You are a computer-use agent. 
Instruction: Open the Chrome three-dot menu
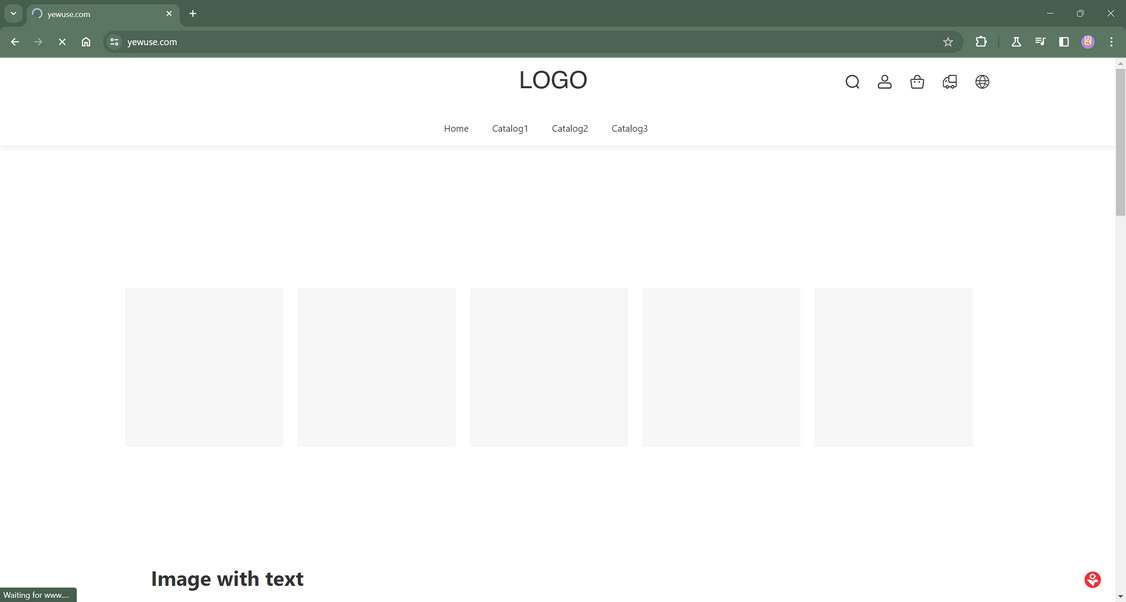point(1111,42)
